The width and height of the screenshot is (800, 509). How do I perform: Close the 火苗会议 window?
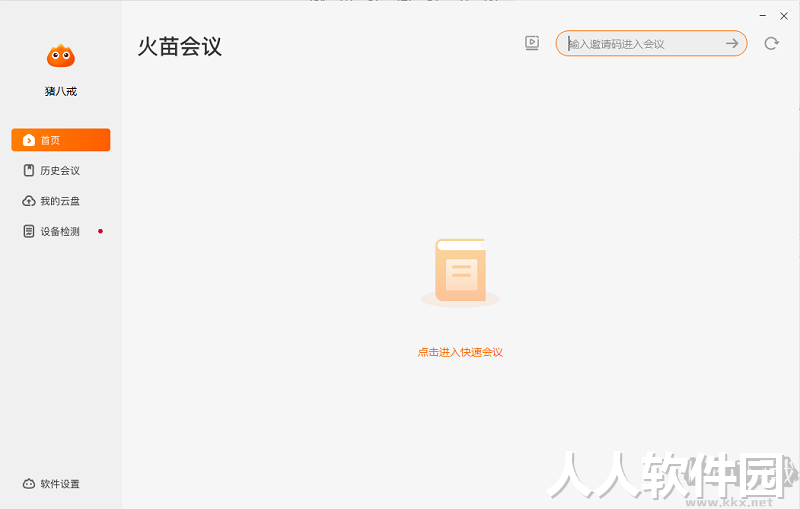click(784, 16)
